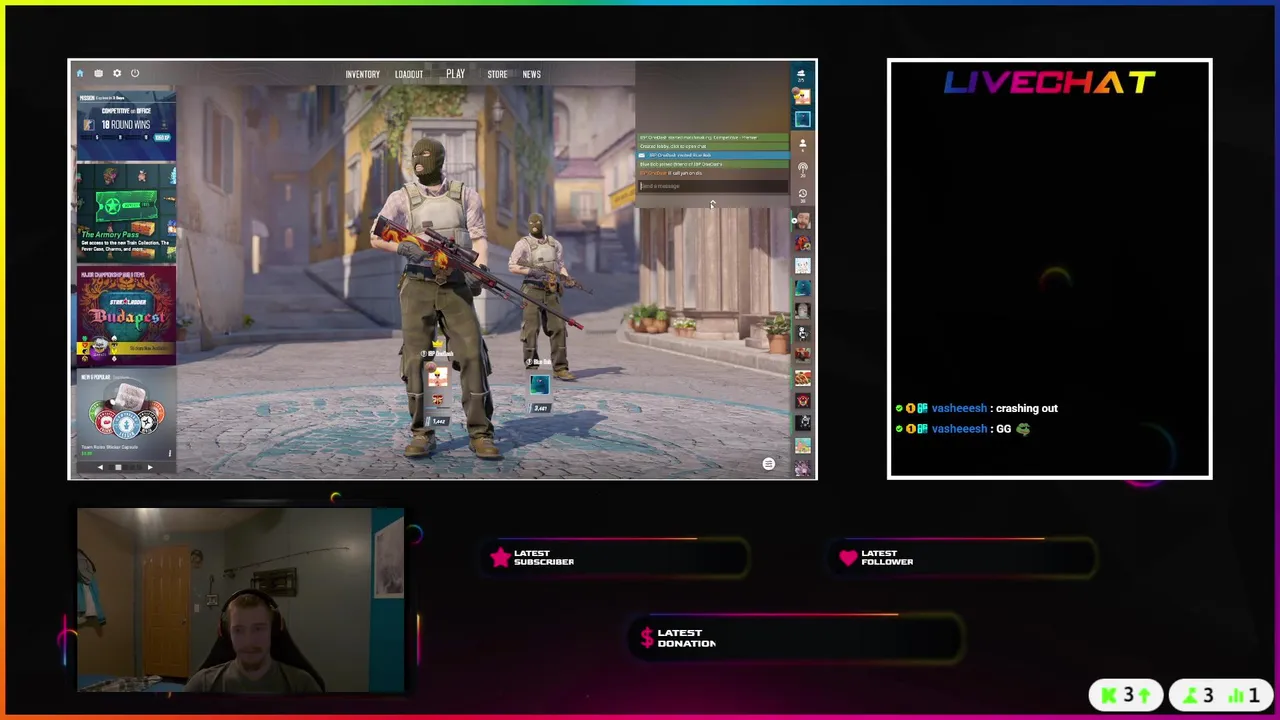Go to the CS2 home screen icon
Image resolution: width=1280 pixels, height=720 pixels.
[x=80, y=73]
